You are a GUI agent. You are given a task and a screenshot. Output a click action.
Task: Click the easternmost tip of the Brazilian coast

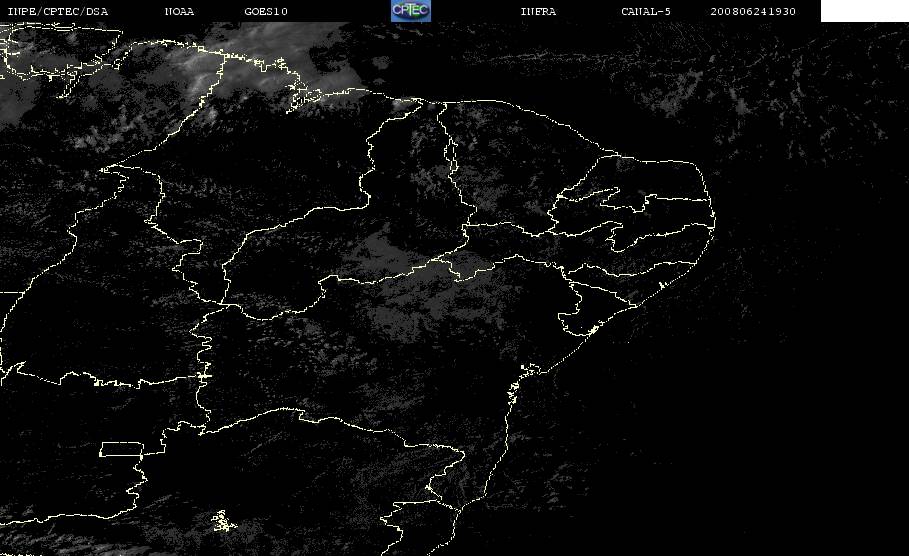pos(714,221)
